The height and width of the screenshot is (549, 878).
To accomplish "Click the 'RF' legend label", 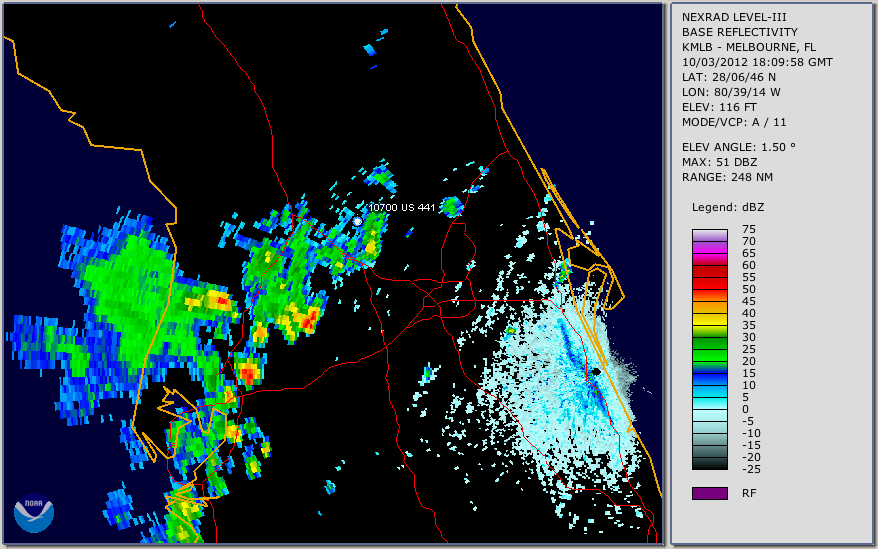I will pyautogui.click(x=749, y=494).
